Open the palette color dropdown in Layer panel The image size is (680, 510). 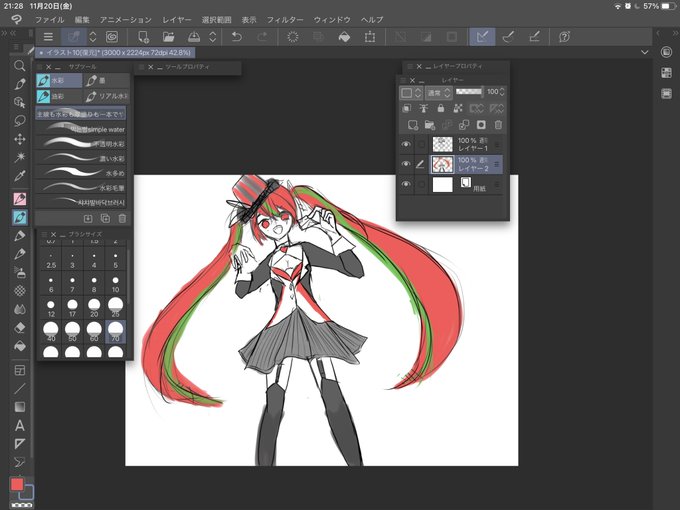[411, 92]
